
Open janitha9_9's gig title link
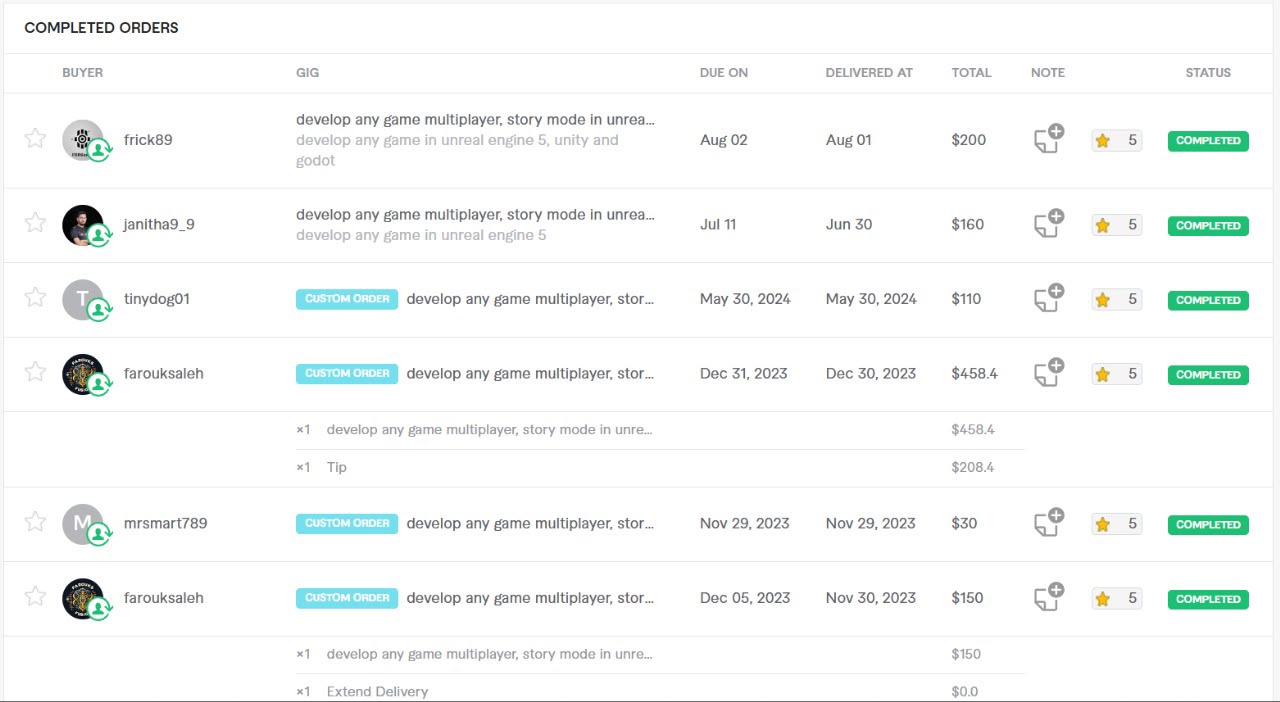point(476,214)
